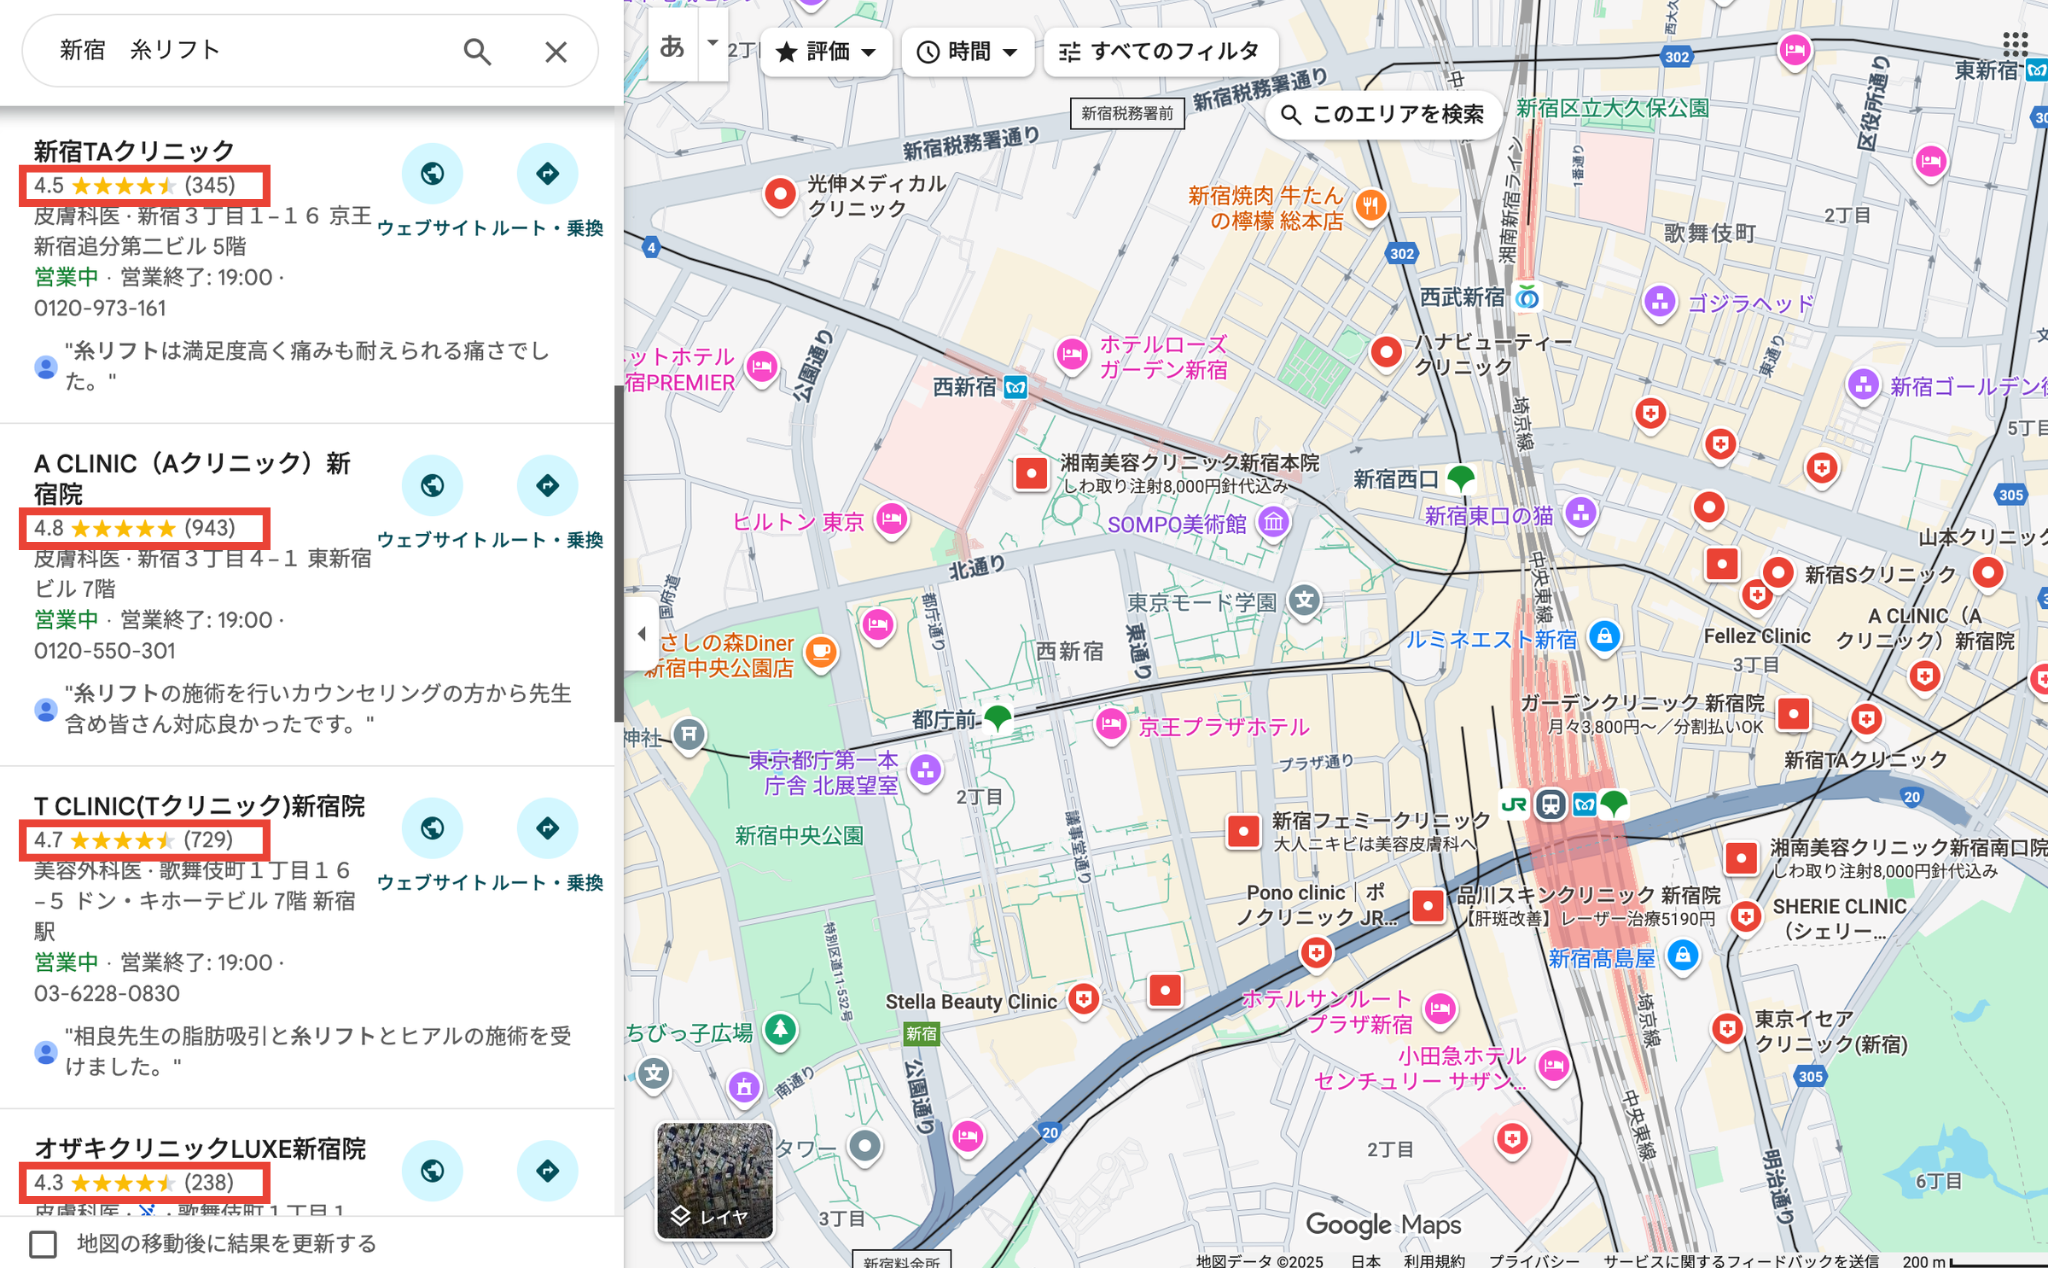Expand the input method あ dropdown arrow
The height and width of the screenshot is (1268, 2048).
point(712,44)
